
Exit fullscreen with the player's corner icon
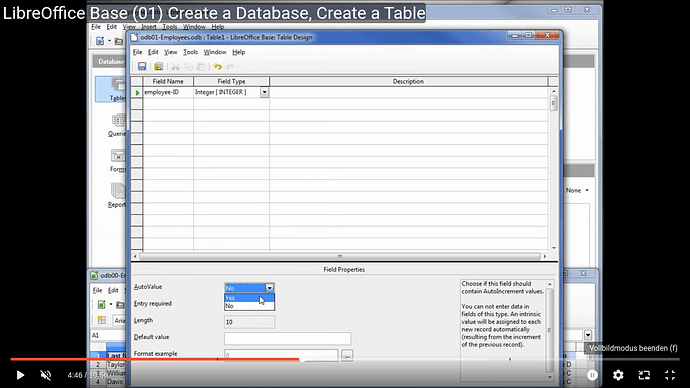tap(670, 375)
